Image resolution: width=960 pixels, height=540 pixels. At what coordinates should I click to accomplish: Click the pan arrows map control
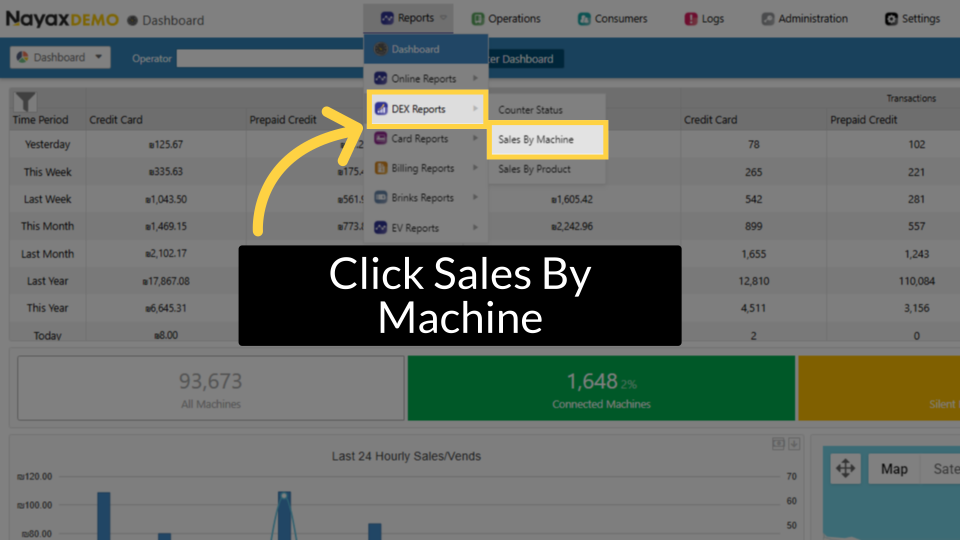tap(846, 469)
